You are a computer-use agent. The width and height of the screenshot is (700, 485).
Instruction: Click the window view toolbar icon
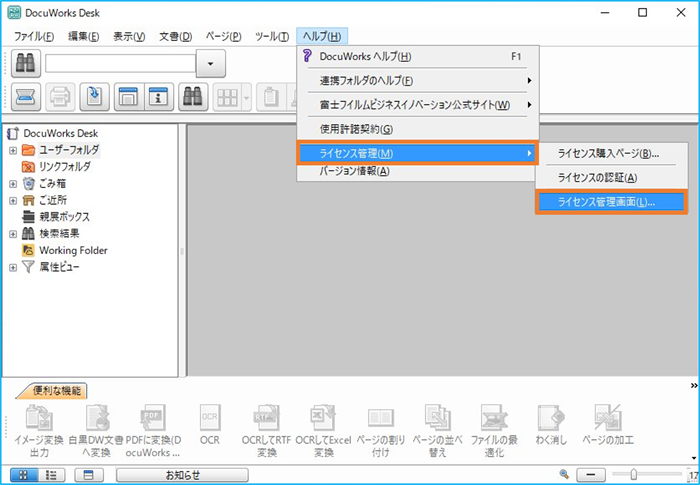pos(129,96)
